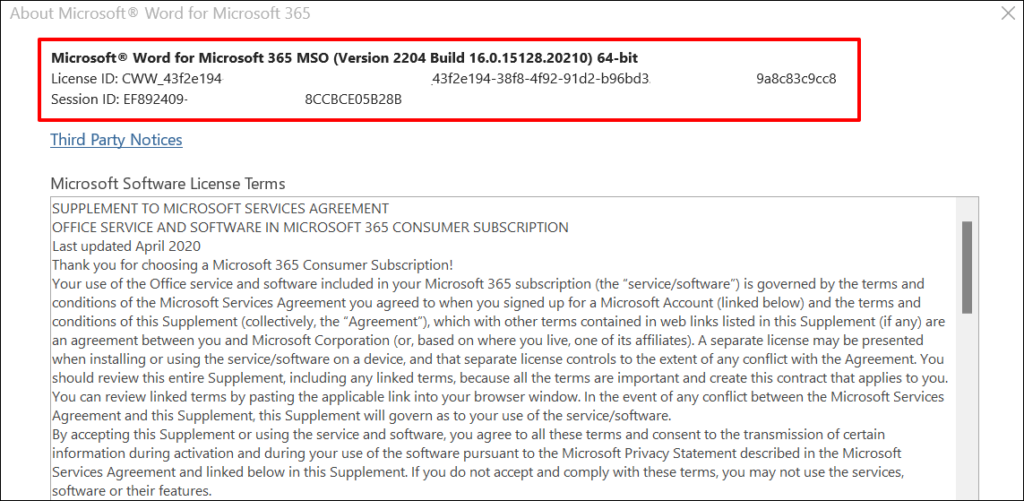Close the About Microsoft Word dialog
The width and height of the screenshot is (1024, 501).
click(1005, 13)
